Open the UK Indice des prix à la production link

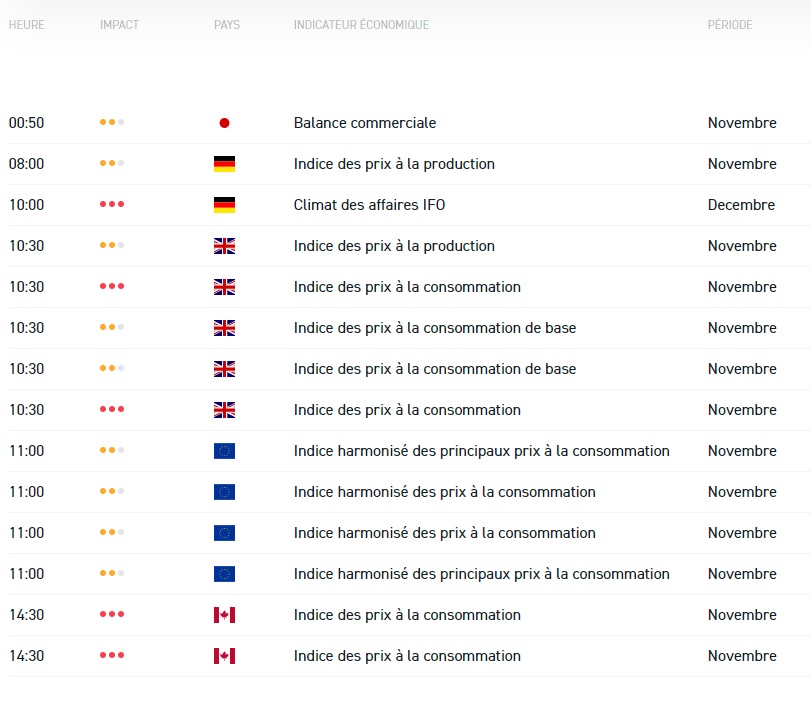394,246
